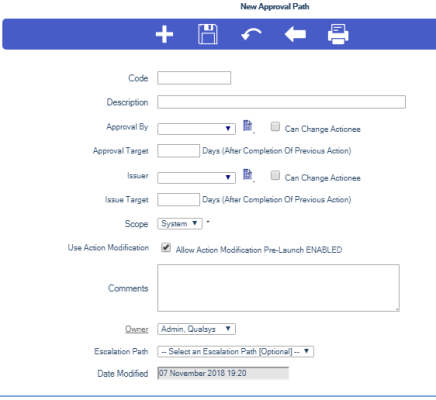
Task: Open the lookup icon beside Issuer
Action: pyautogui.click(x=248, y=175)
